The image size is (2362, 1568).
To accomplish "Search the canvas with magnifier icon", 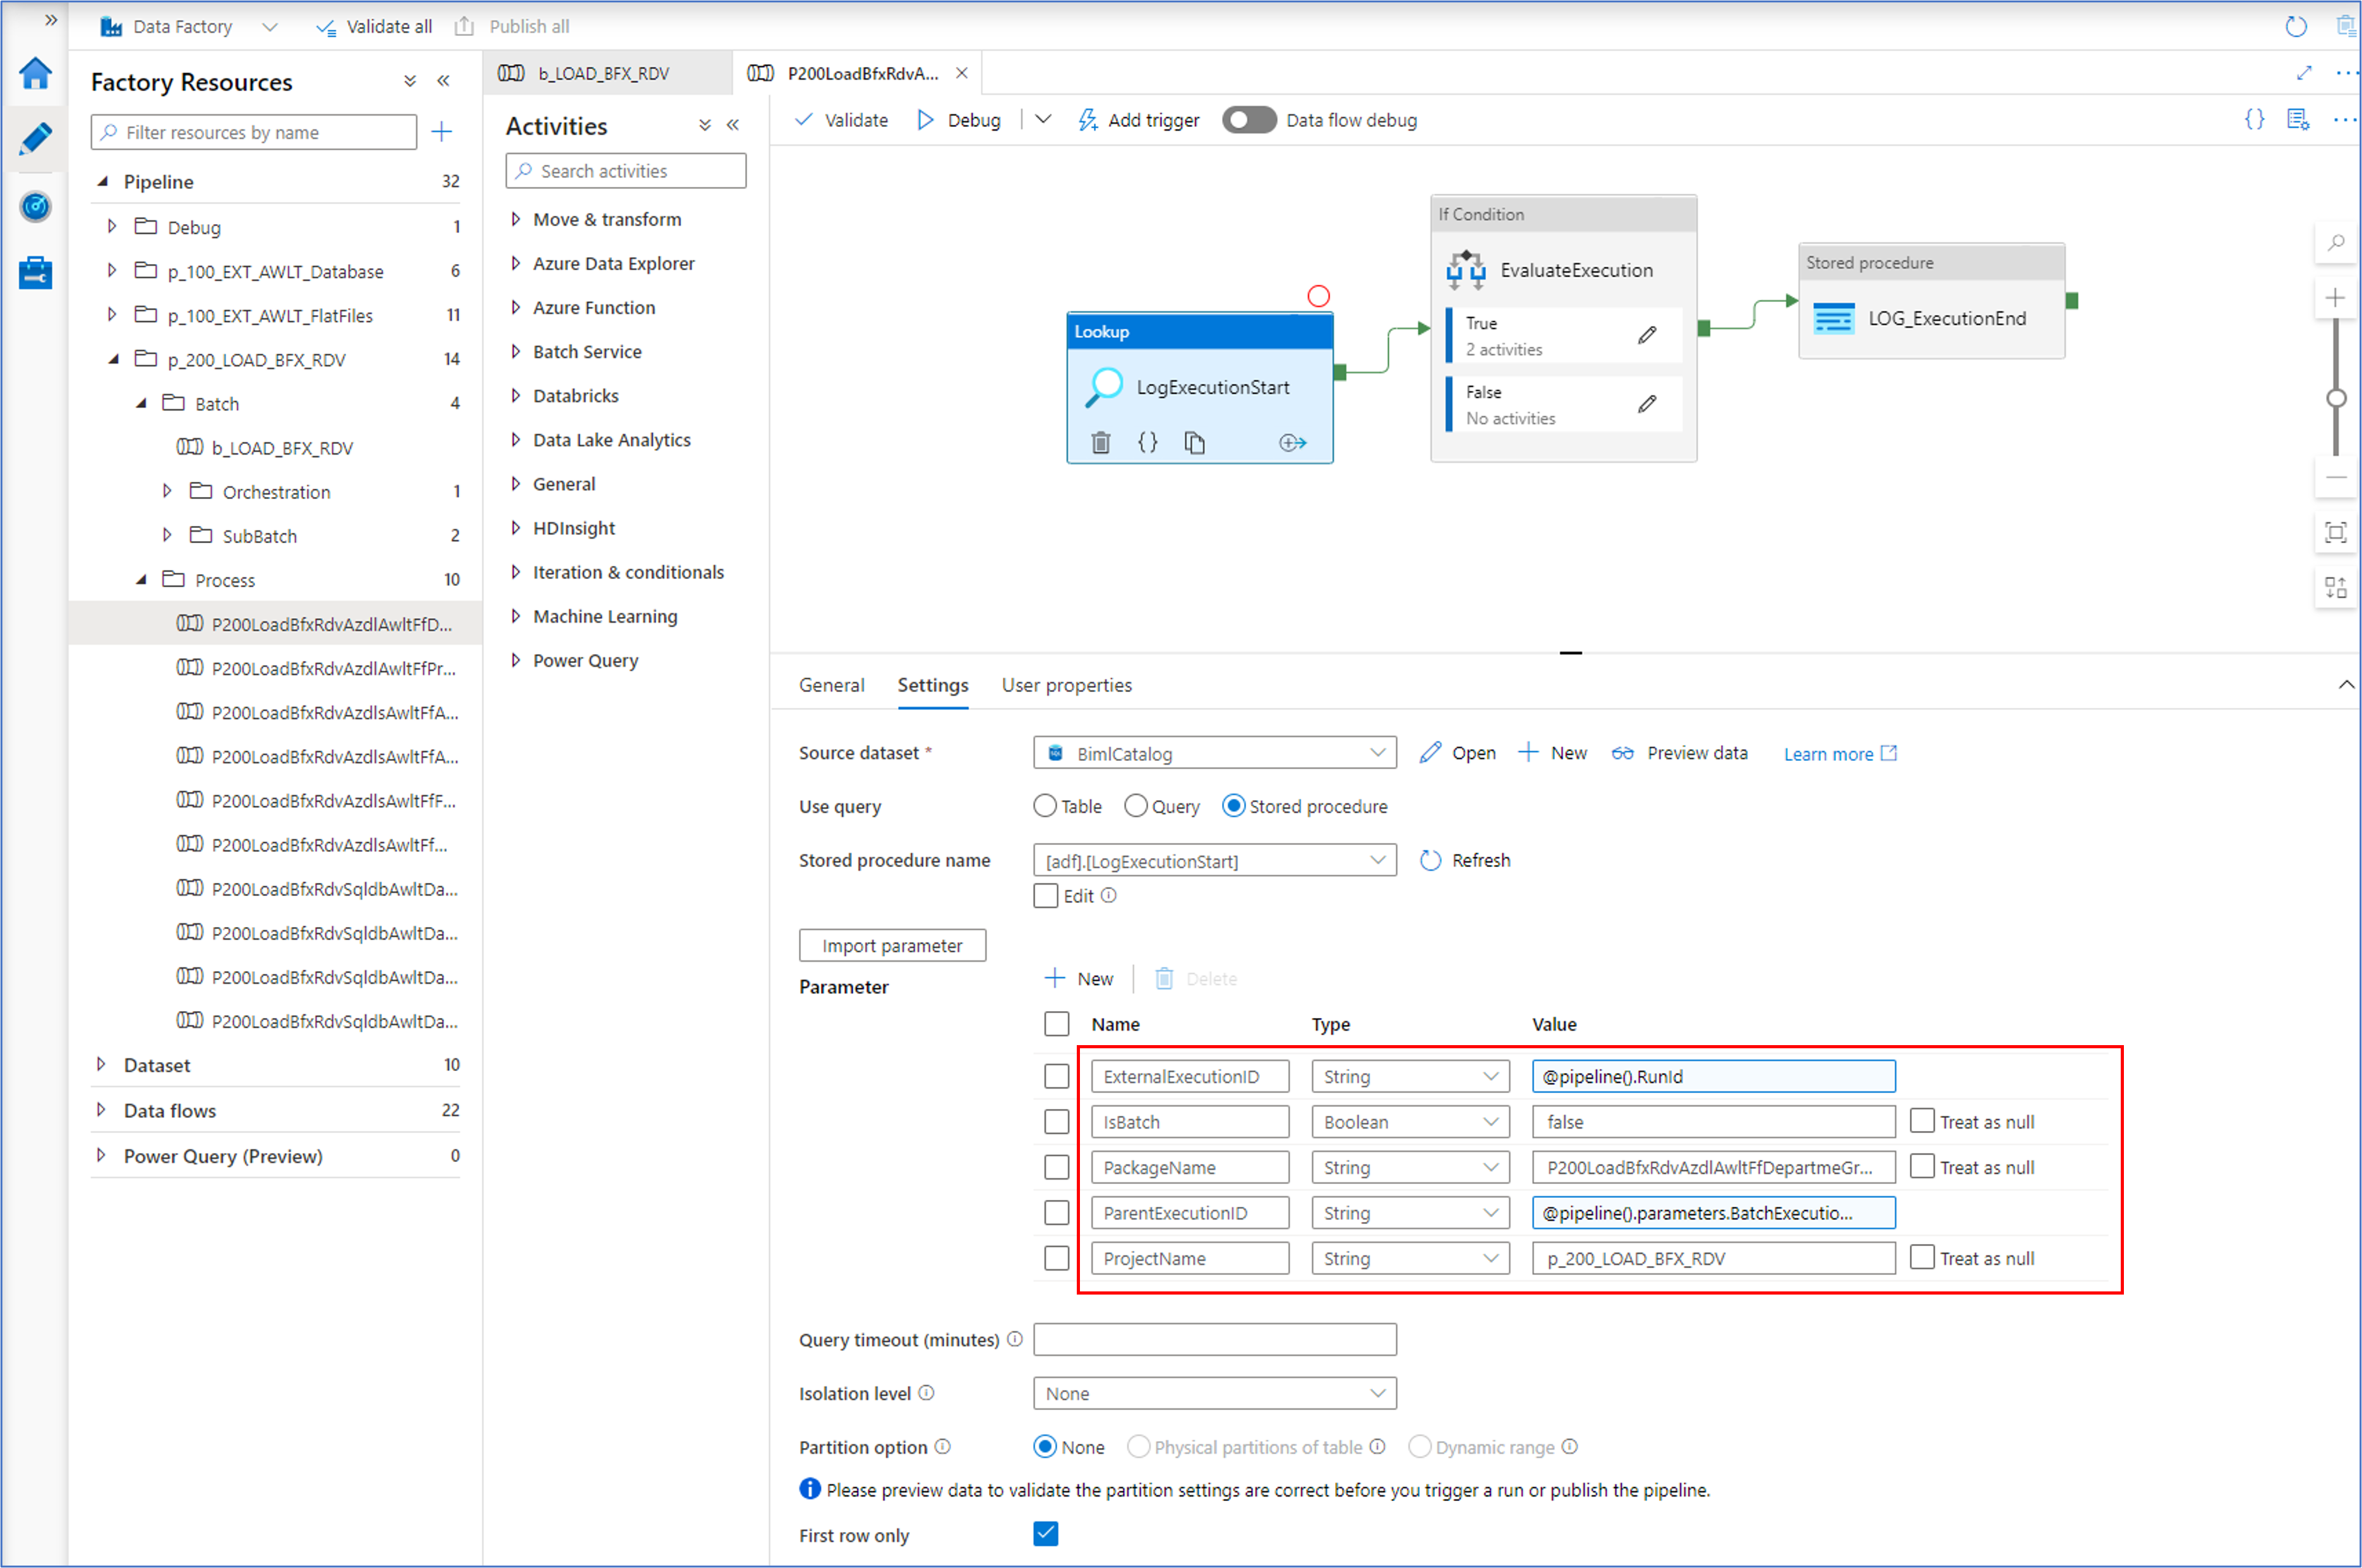I will pos(2336,243).
